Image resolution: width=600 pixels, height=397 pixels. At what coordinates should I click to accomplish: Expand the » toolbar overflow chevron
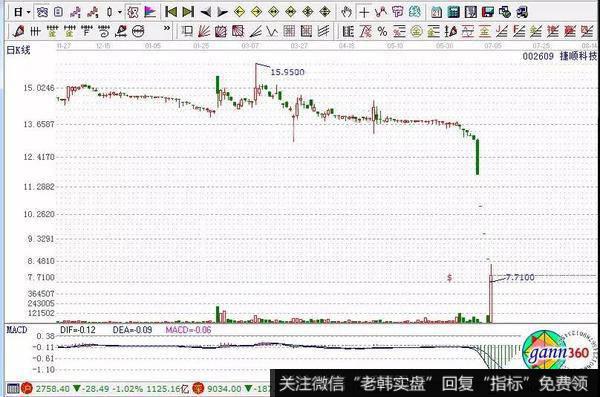click(x=167, y=28)
